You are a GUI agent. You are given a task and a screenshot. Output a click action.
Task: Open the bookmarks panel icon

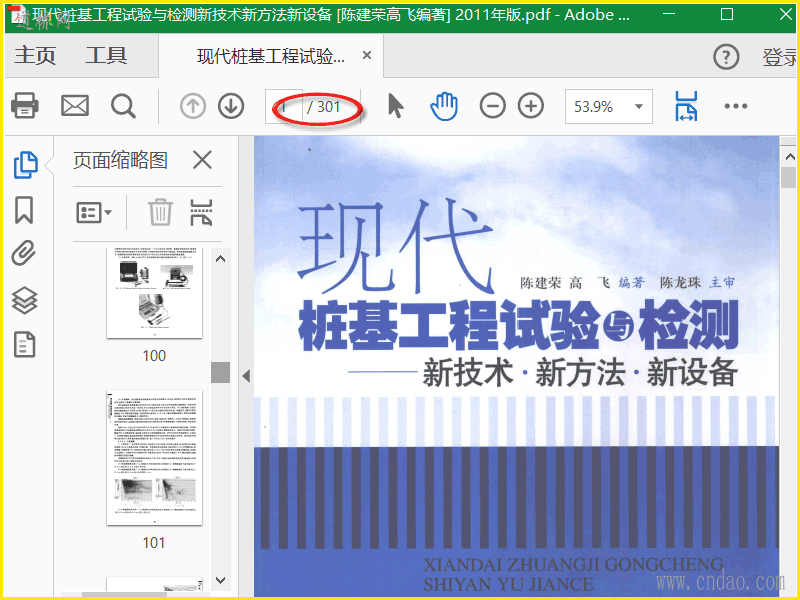[24, 210]
